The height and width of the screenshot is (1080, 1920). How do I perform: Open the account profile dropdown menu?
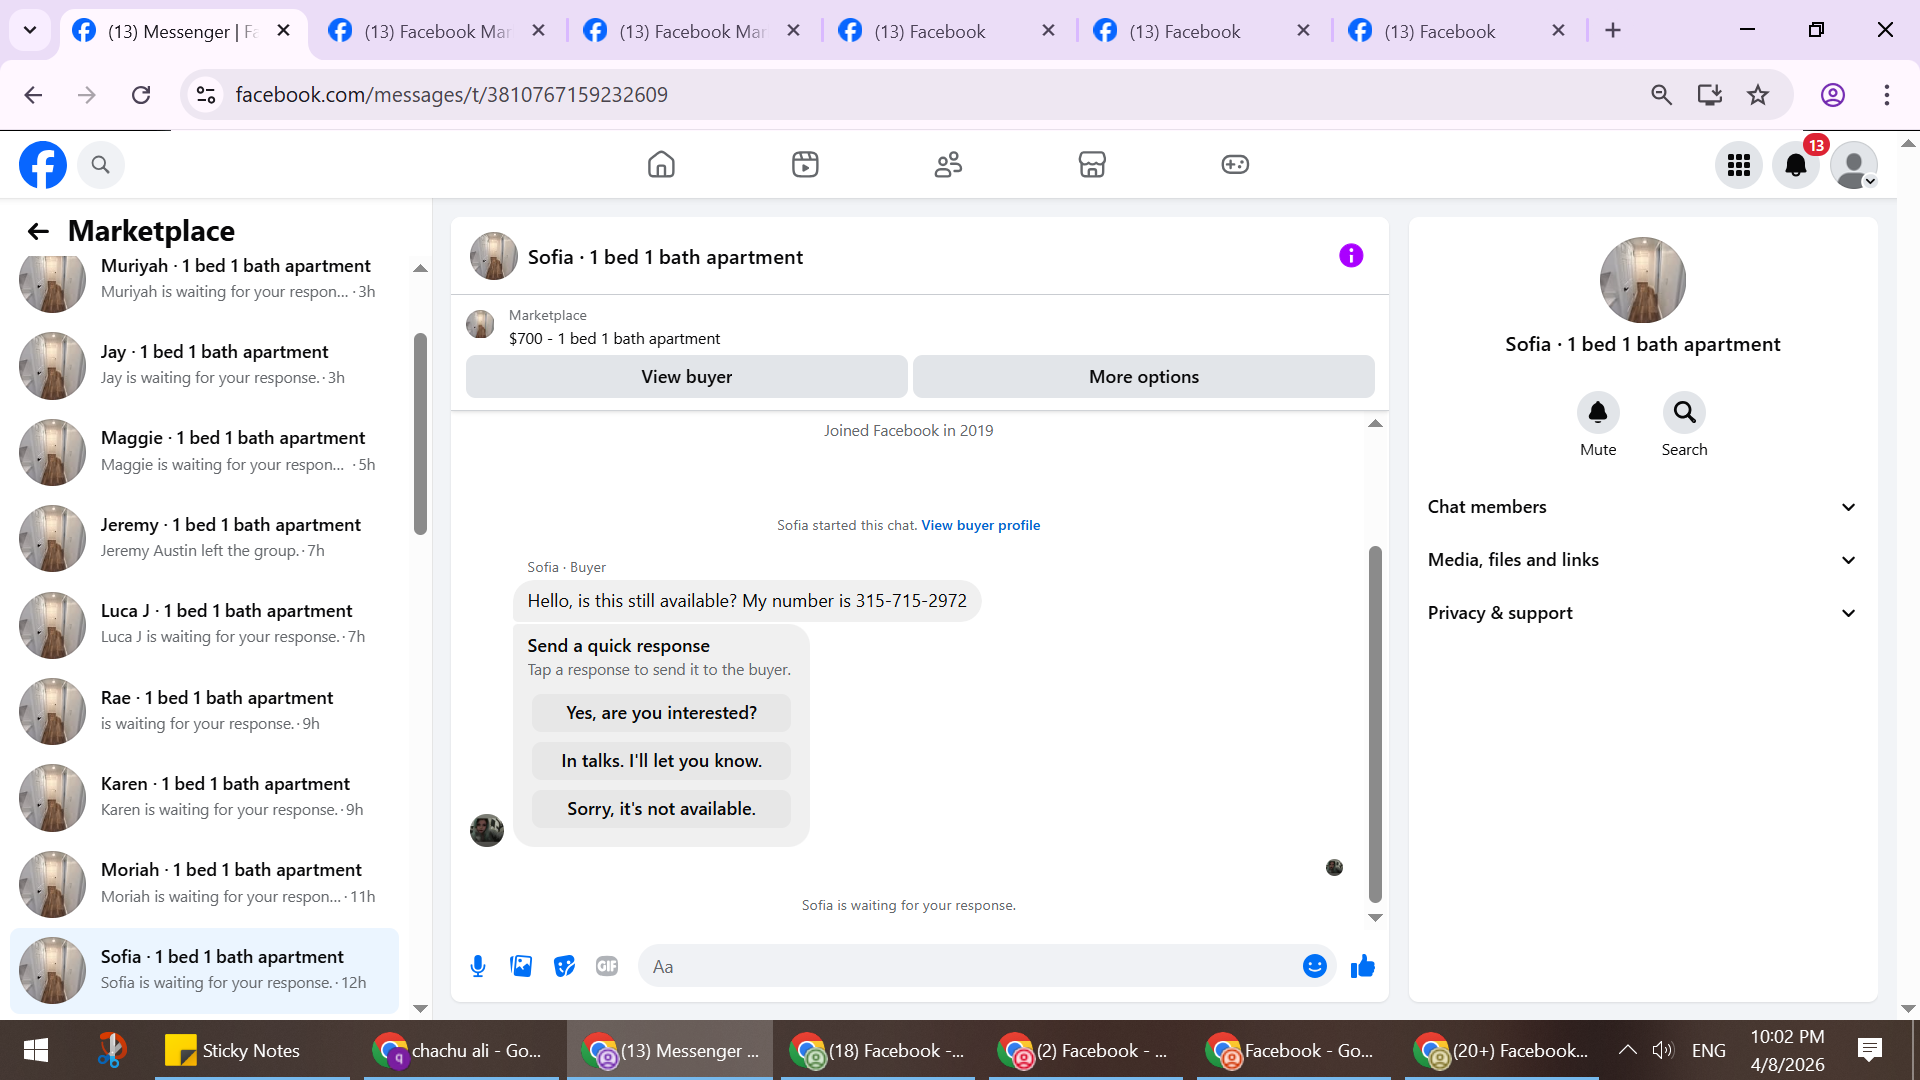coord(1854,165)
